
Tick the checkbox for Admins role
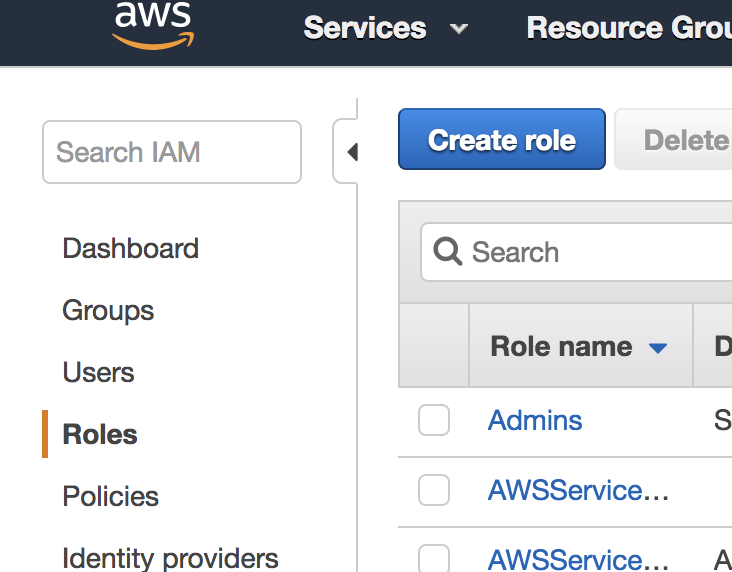pyautogui.click(x=434, y=421)
